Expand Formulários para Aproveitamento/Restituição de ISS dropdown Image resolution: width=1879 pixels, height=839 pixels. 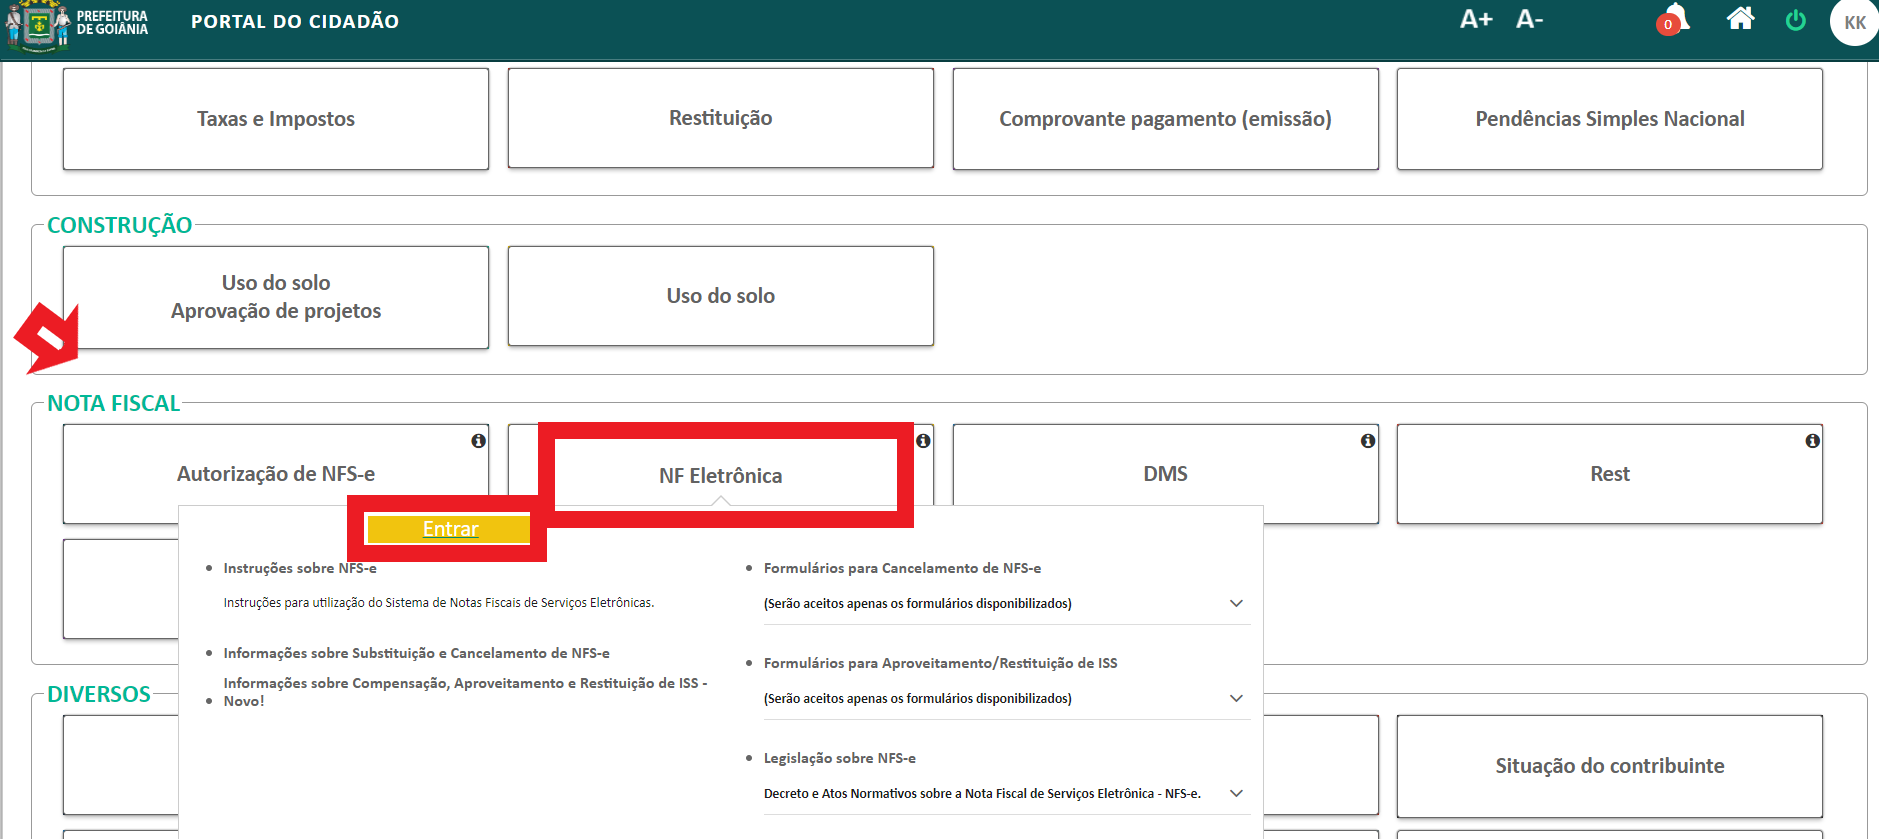[1236, 698]
